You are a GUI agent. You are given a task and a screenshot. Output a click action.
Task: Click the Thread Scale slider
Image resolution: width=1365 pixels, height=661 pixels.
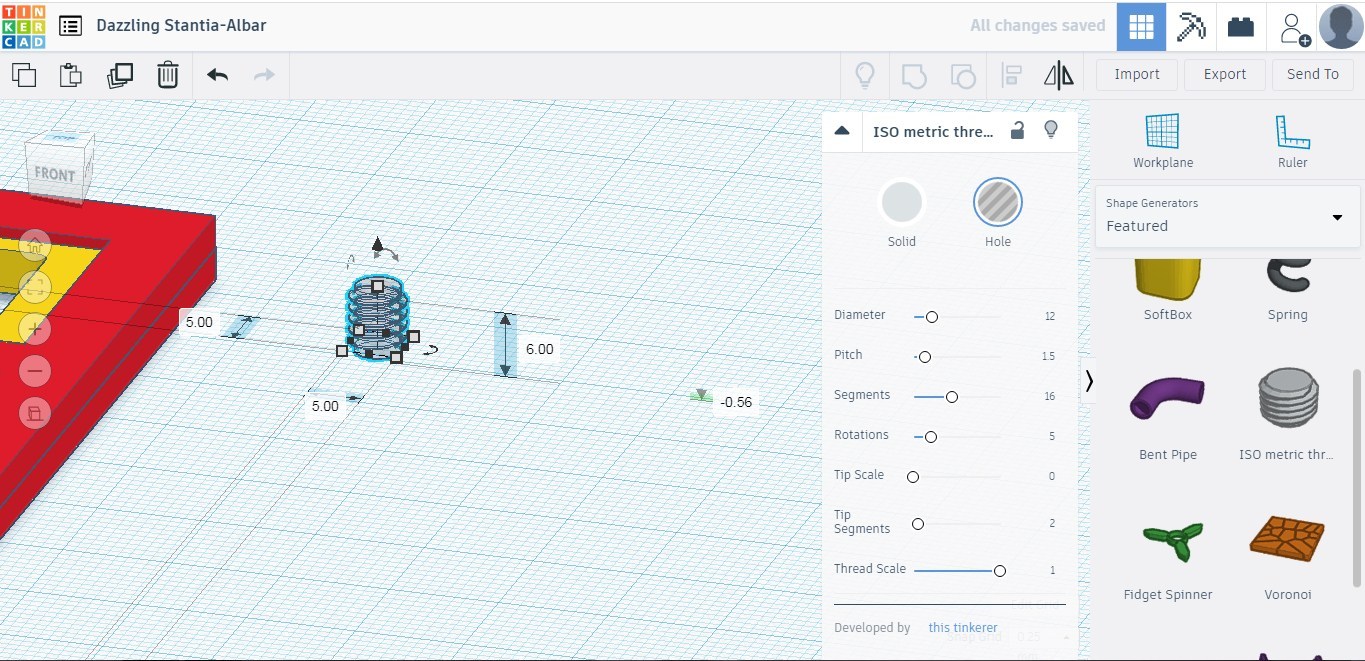coord(960,571)
